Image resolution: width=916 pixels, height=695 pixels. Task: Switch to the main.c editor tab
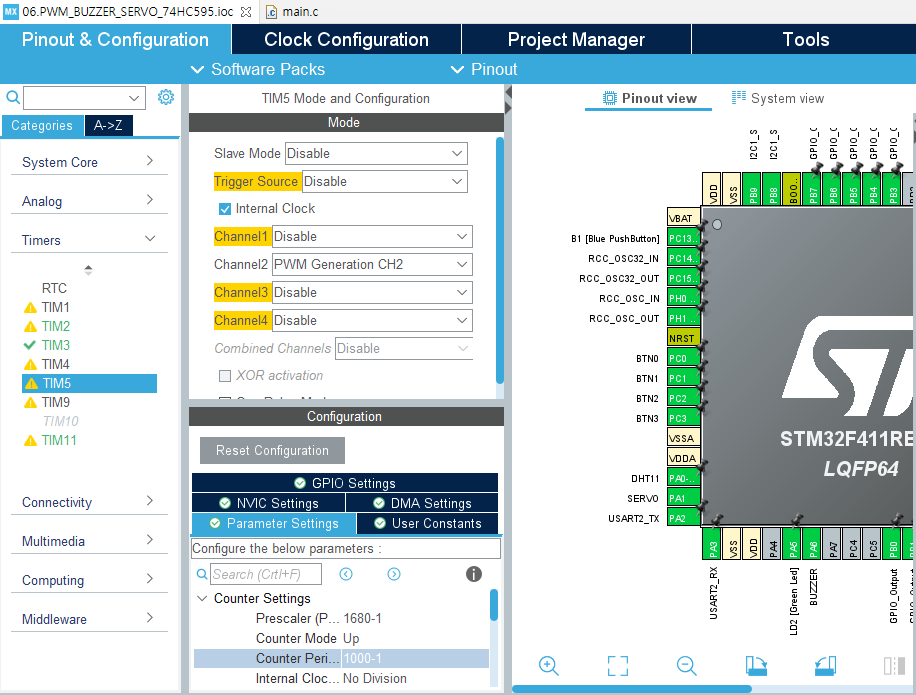click(293, 12)
